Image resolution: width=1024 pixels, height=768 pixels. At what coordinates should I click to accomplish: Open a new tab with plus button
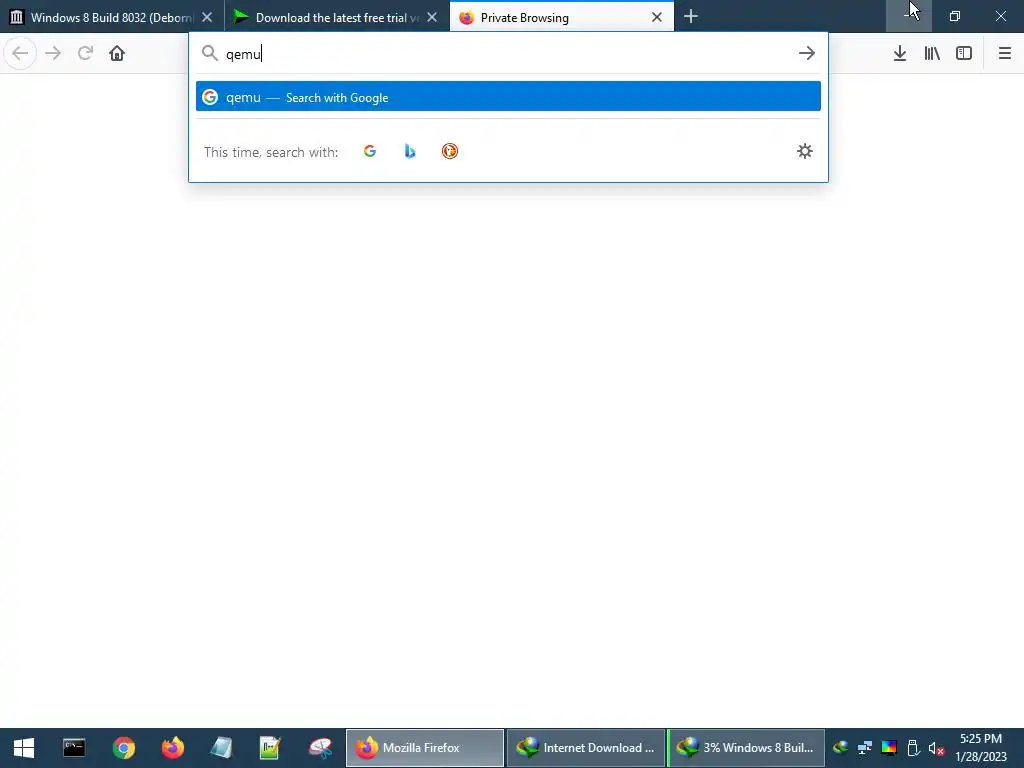pyautogui.click(x=691, y=16)
